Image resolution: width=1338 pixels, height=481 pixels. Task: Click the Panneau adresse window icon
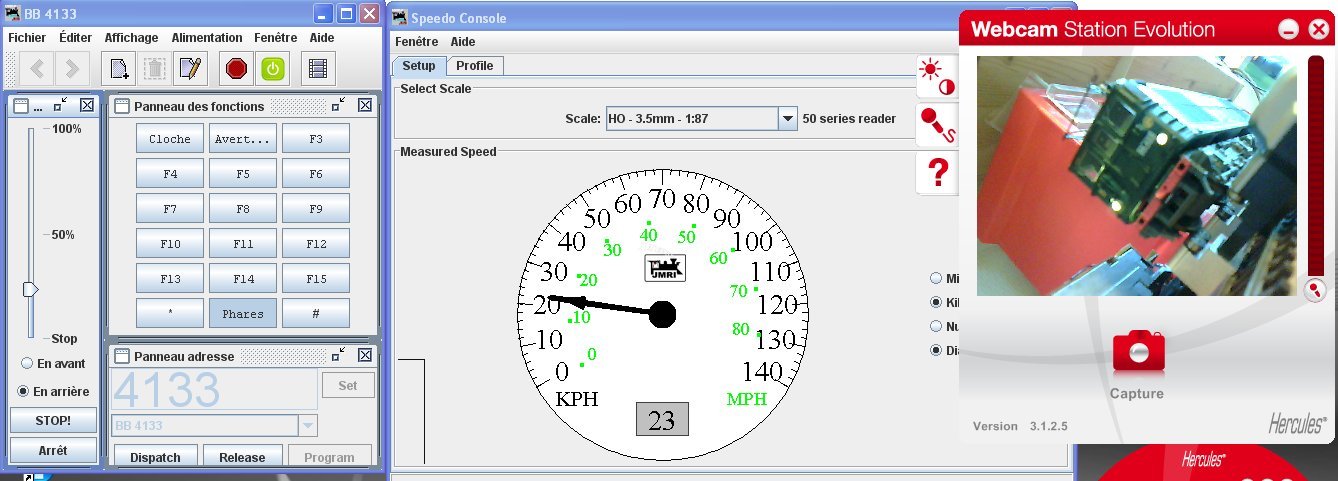click(122, 356)
